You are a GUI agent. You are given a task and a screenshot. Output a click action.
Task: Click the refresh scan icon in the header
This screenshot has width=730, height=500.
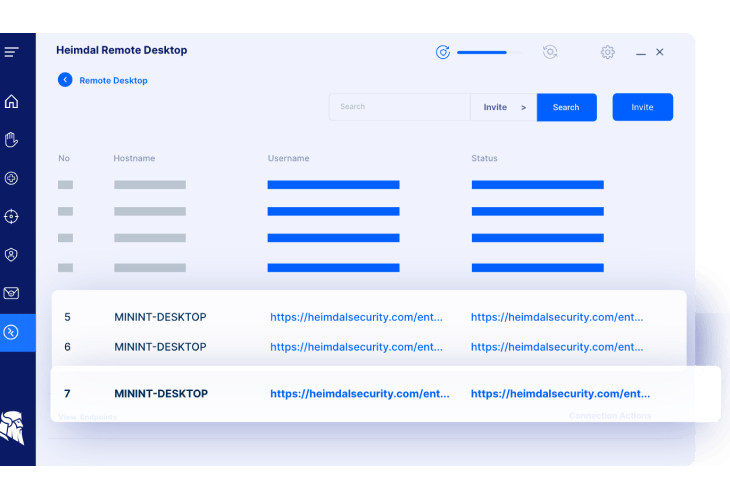443,52
